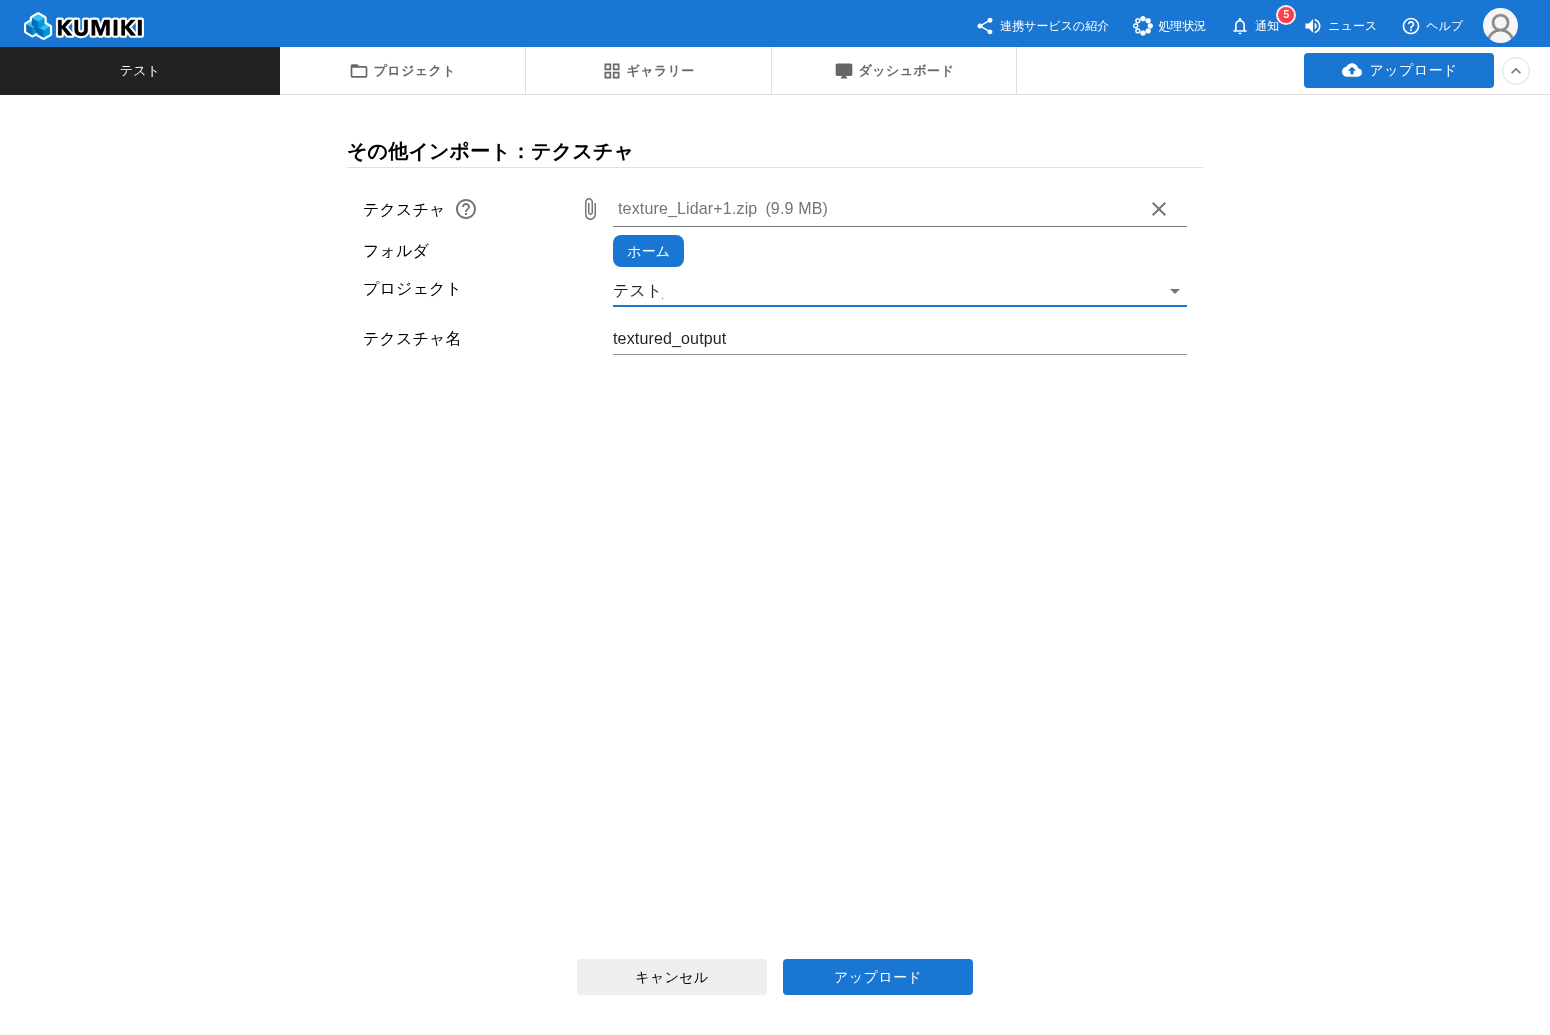Select the テスト project tab

[x=140, y=71]
